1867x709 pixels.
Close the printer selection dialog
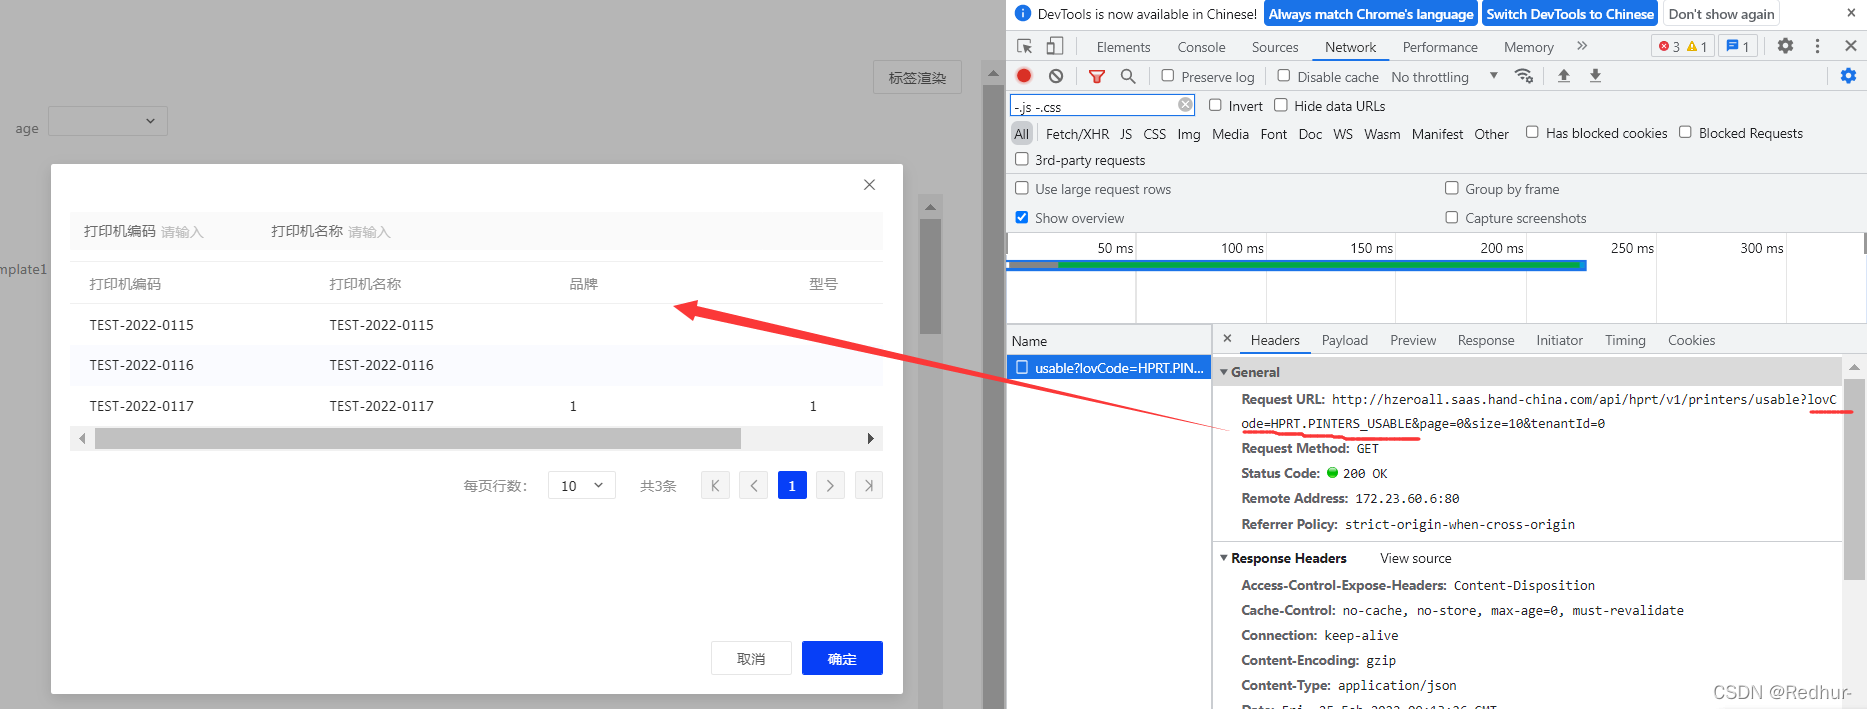tap(869, 185)
